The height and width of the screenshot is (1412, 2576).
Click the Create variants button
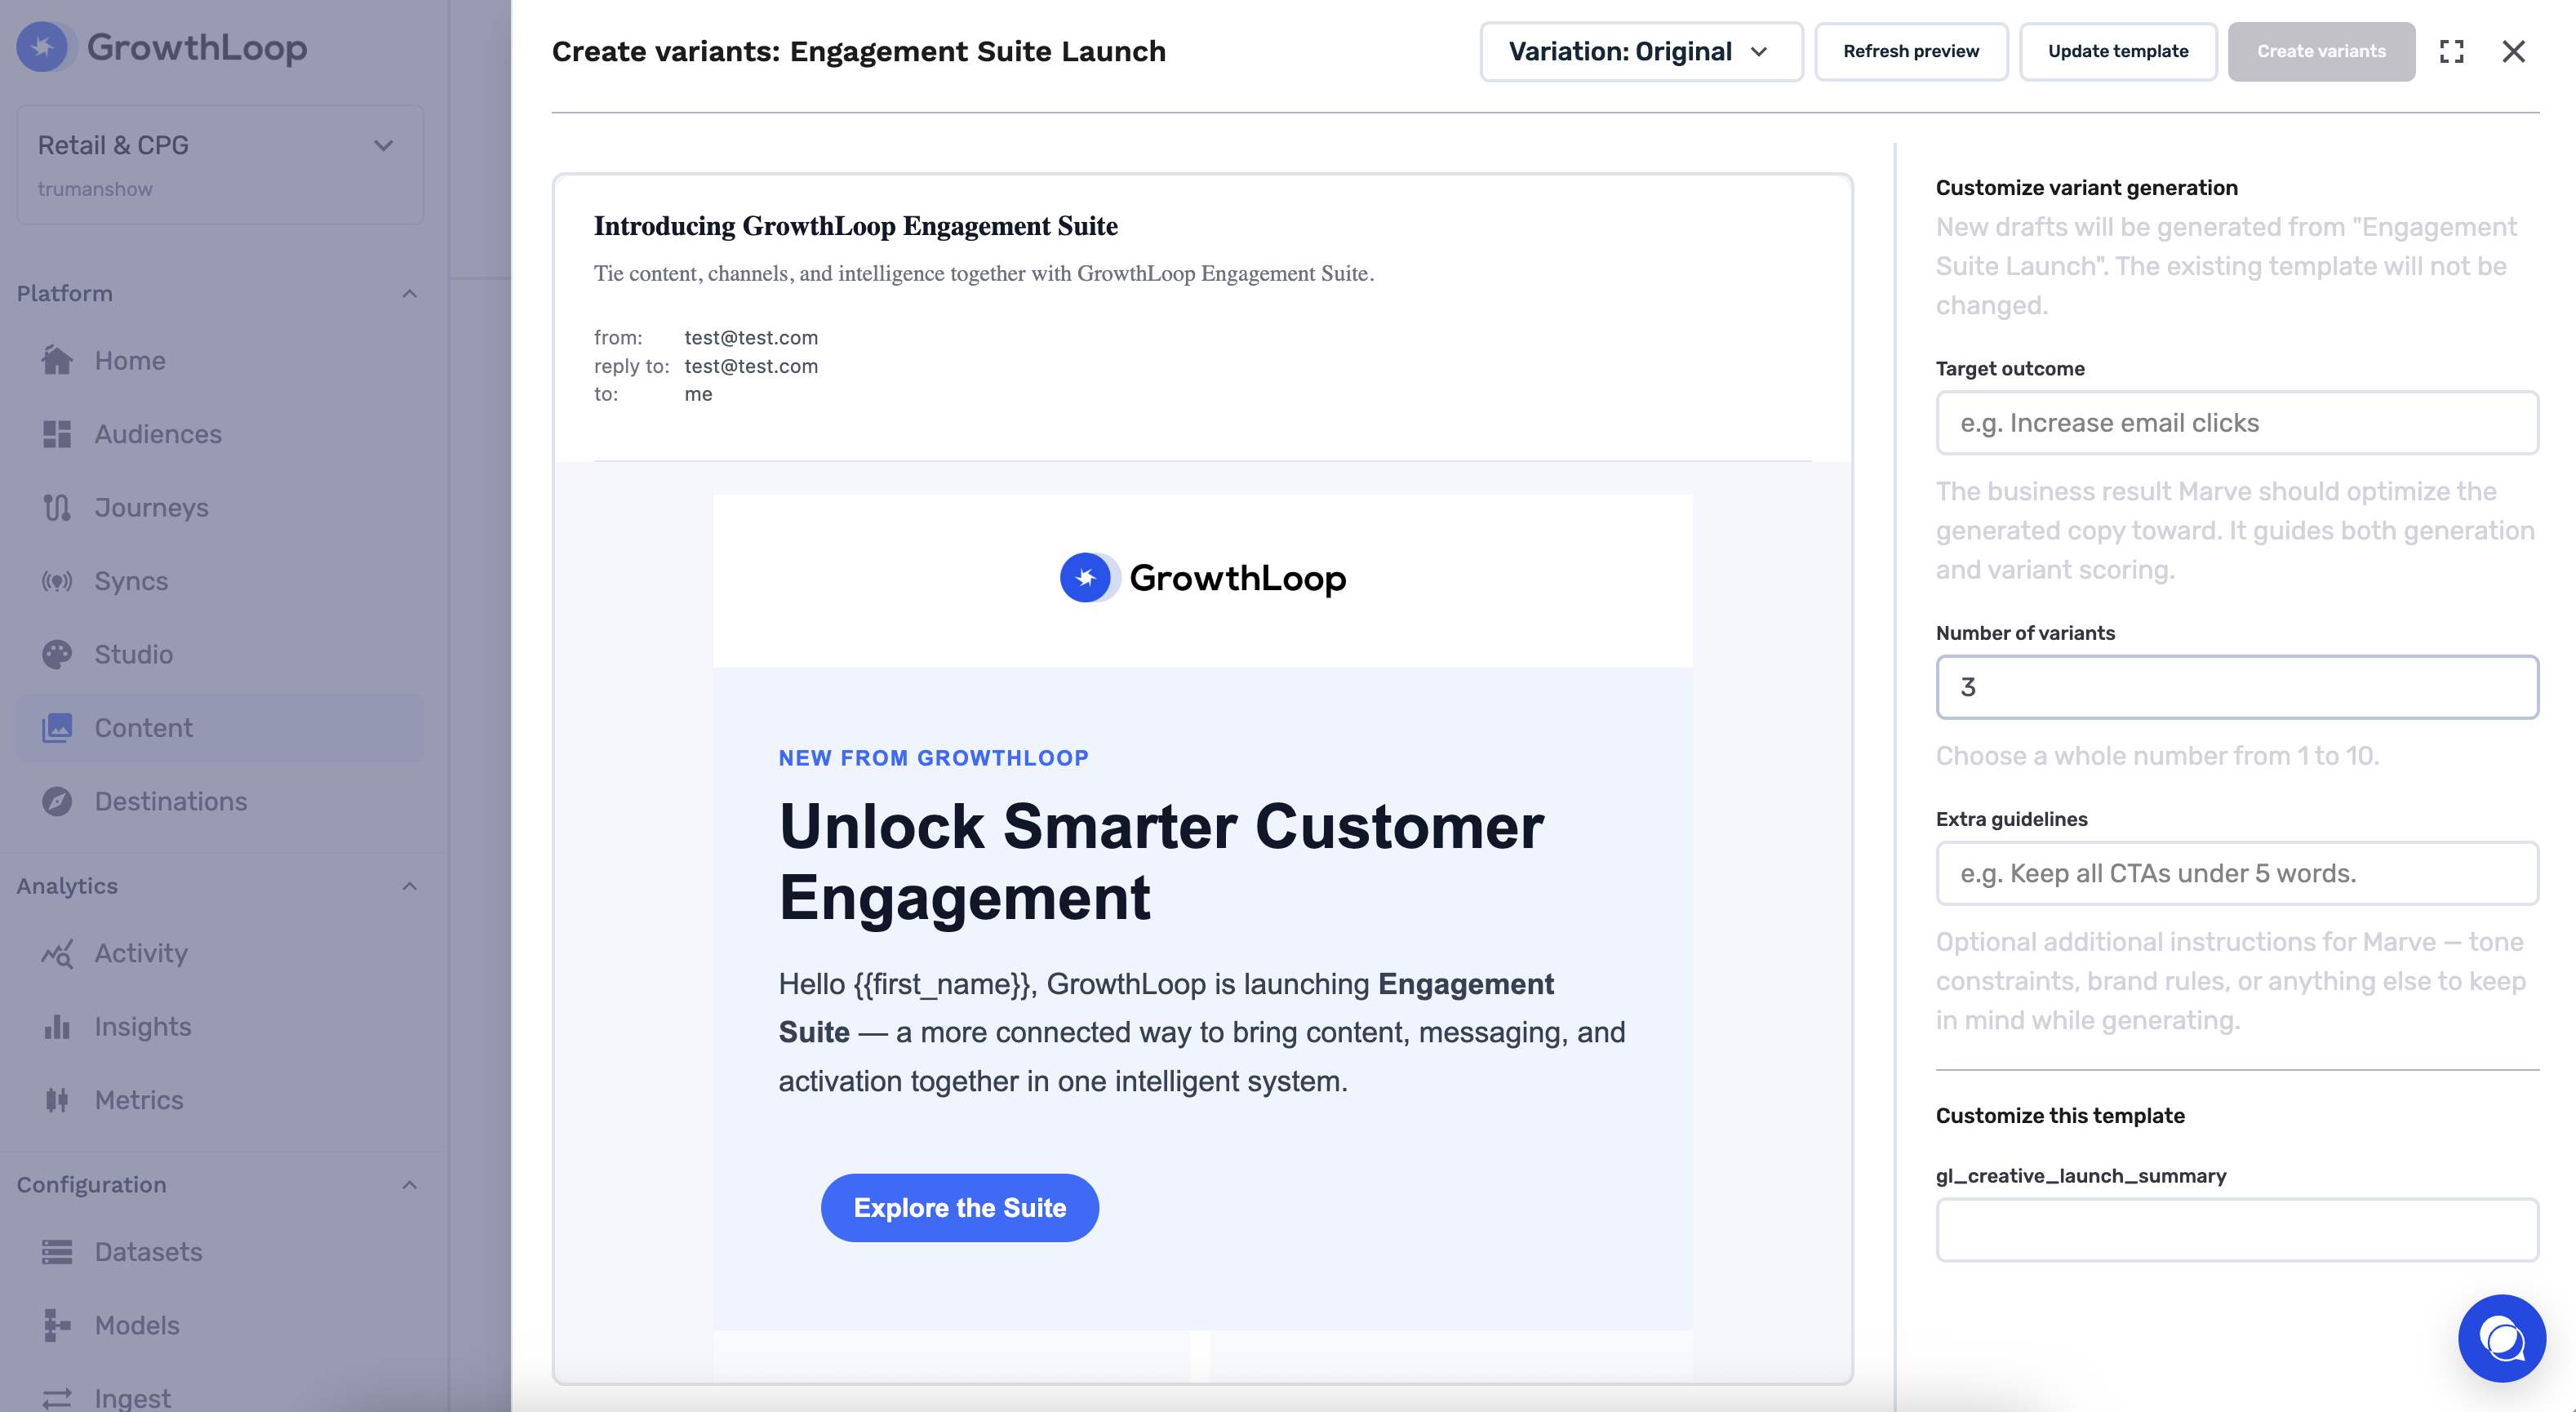[2321, 51]
